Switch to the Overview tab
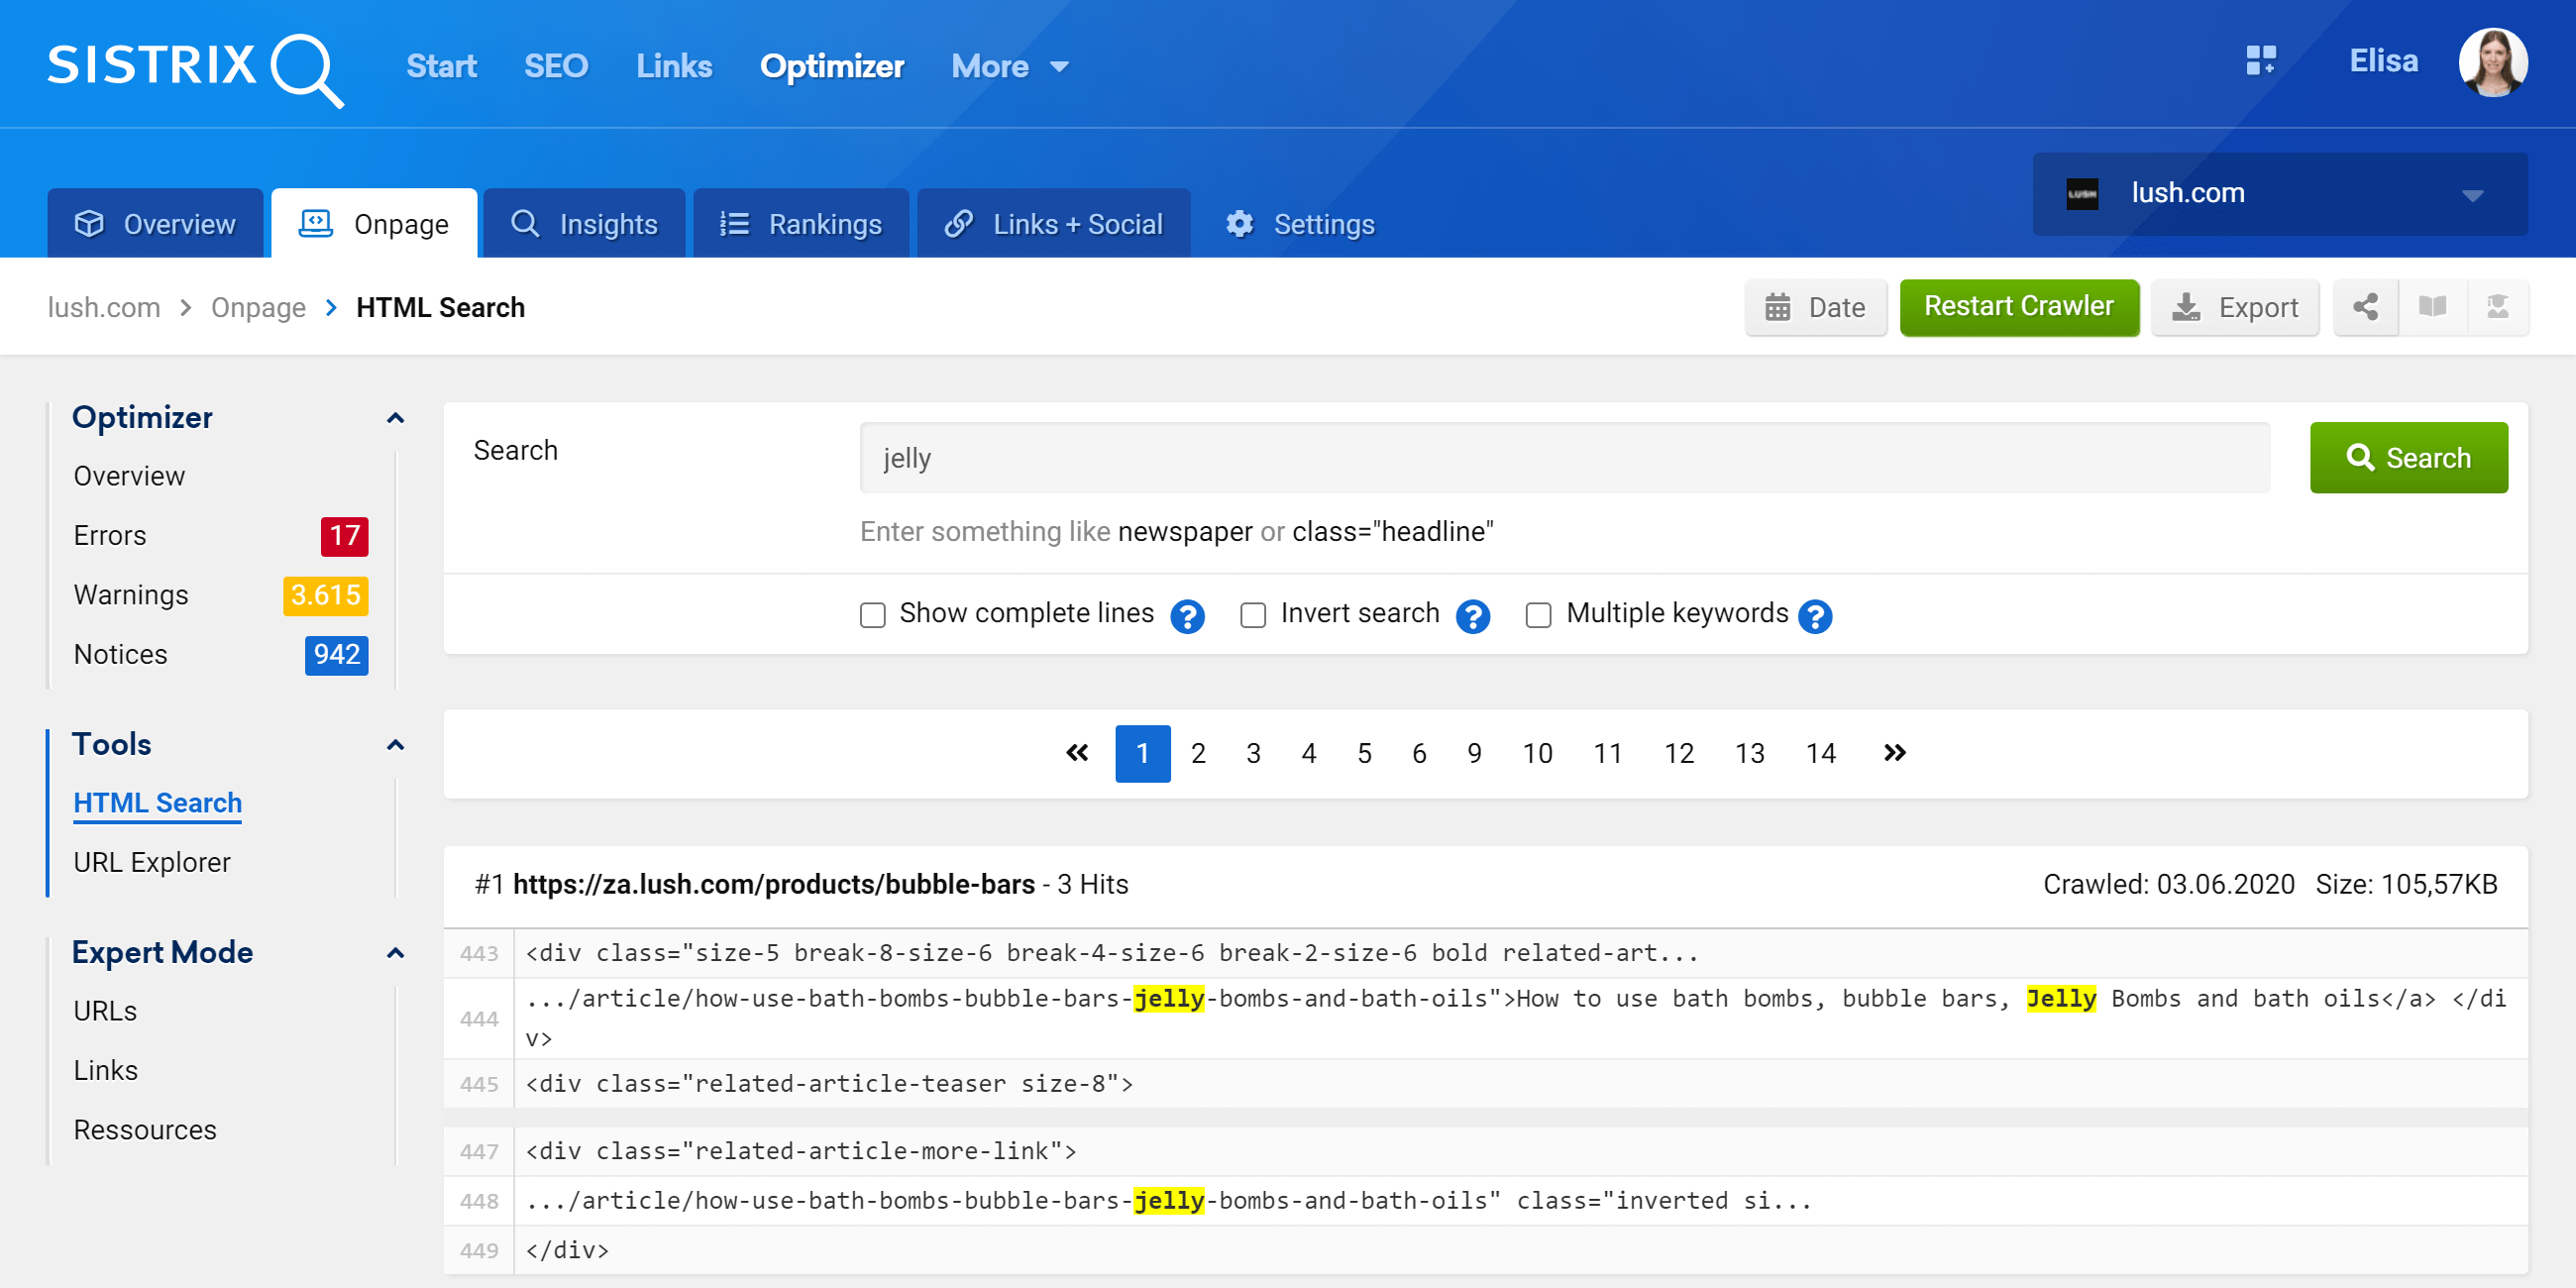Image resolution: width=2576 pixels, height=1288 pixels. click(x=155, y=223)
